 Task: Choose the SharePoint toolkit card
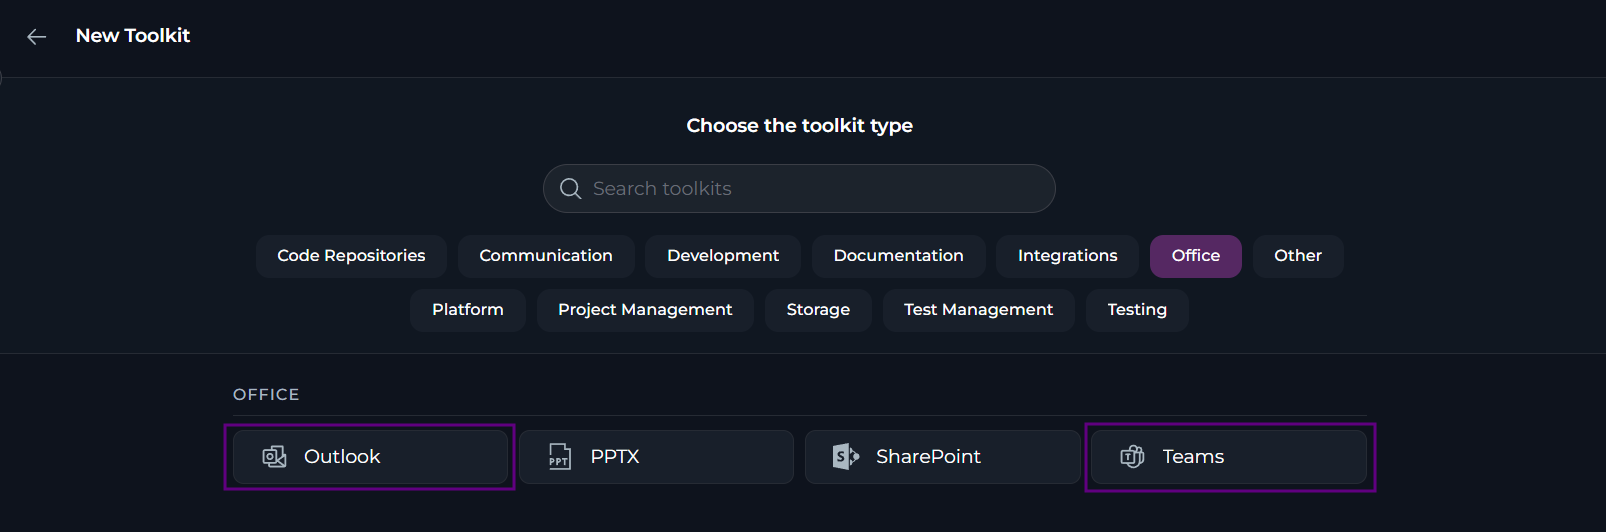(942, 457)
